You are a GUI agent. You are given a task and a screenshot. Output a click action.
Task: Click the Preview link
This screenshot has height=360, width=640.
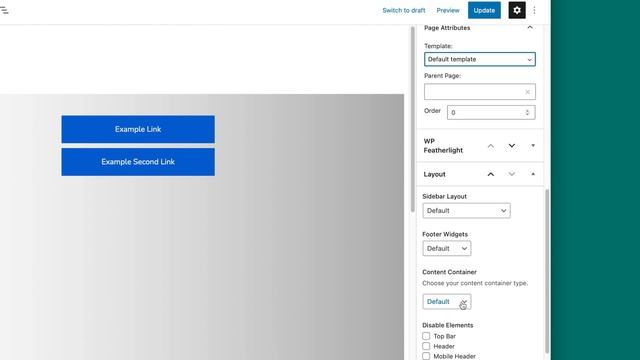click(x=448, y=11)
